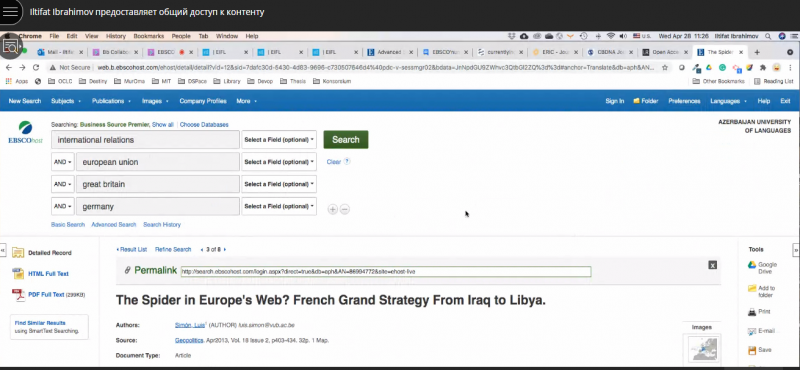This screenshot has width=800, height=370.
Task: Expand the More menu
Action: [246, 101]
